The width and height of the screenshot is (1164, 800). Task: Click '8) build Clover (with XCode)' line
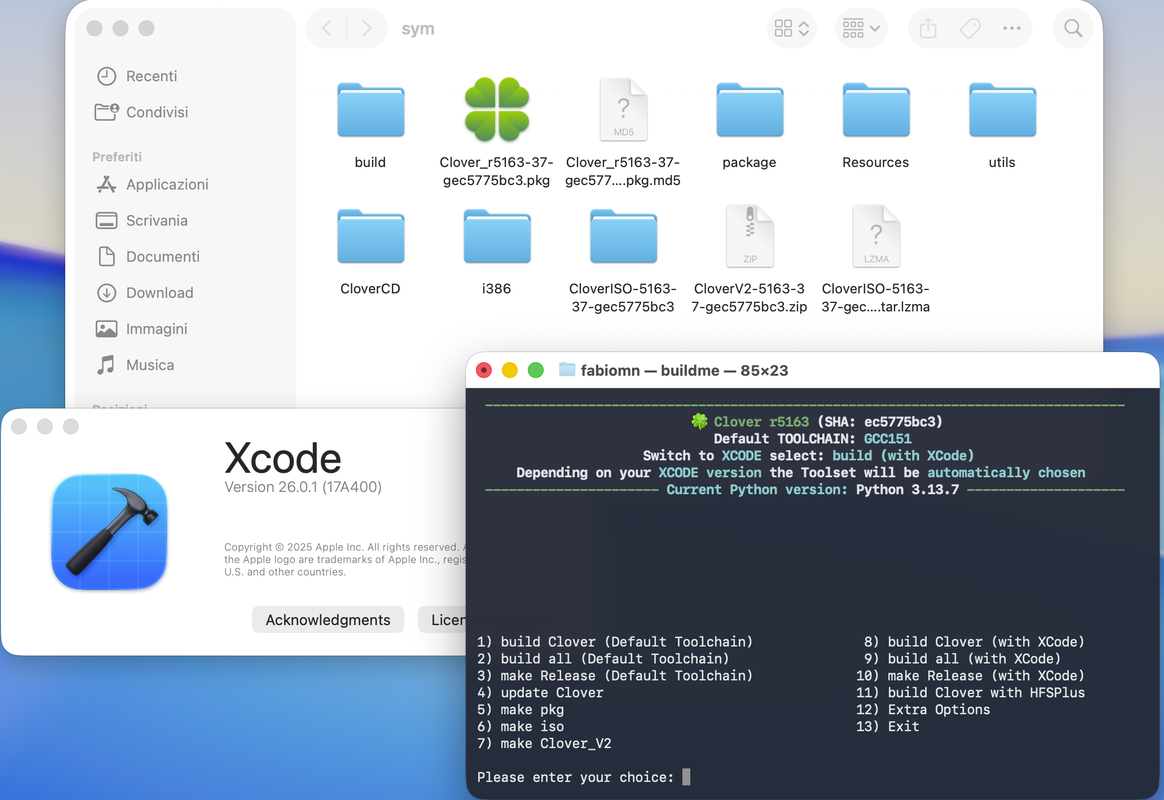pyautogui.click(x=974, y=641)
